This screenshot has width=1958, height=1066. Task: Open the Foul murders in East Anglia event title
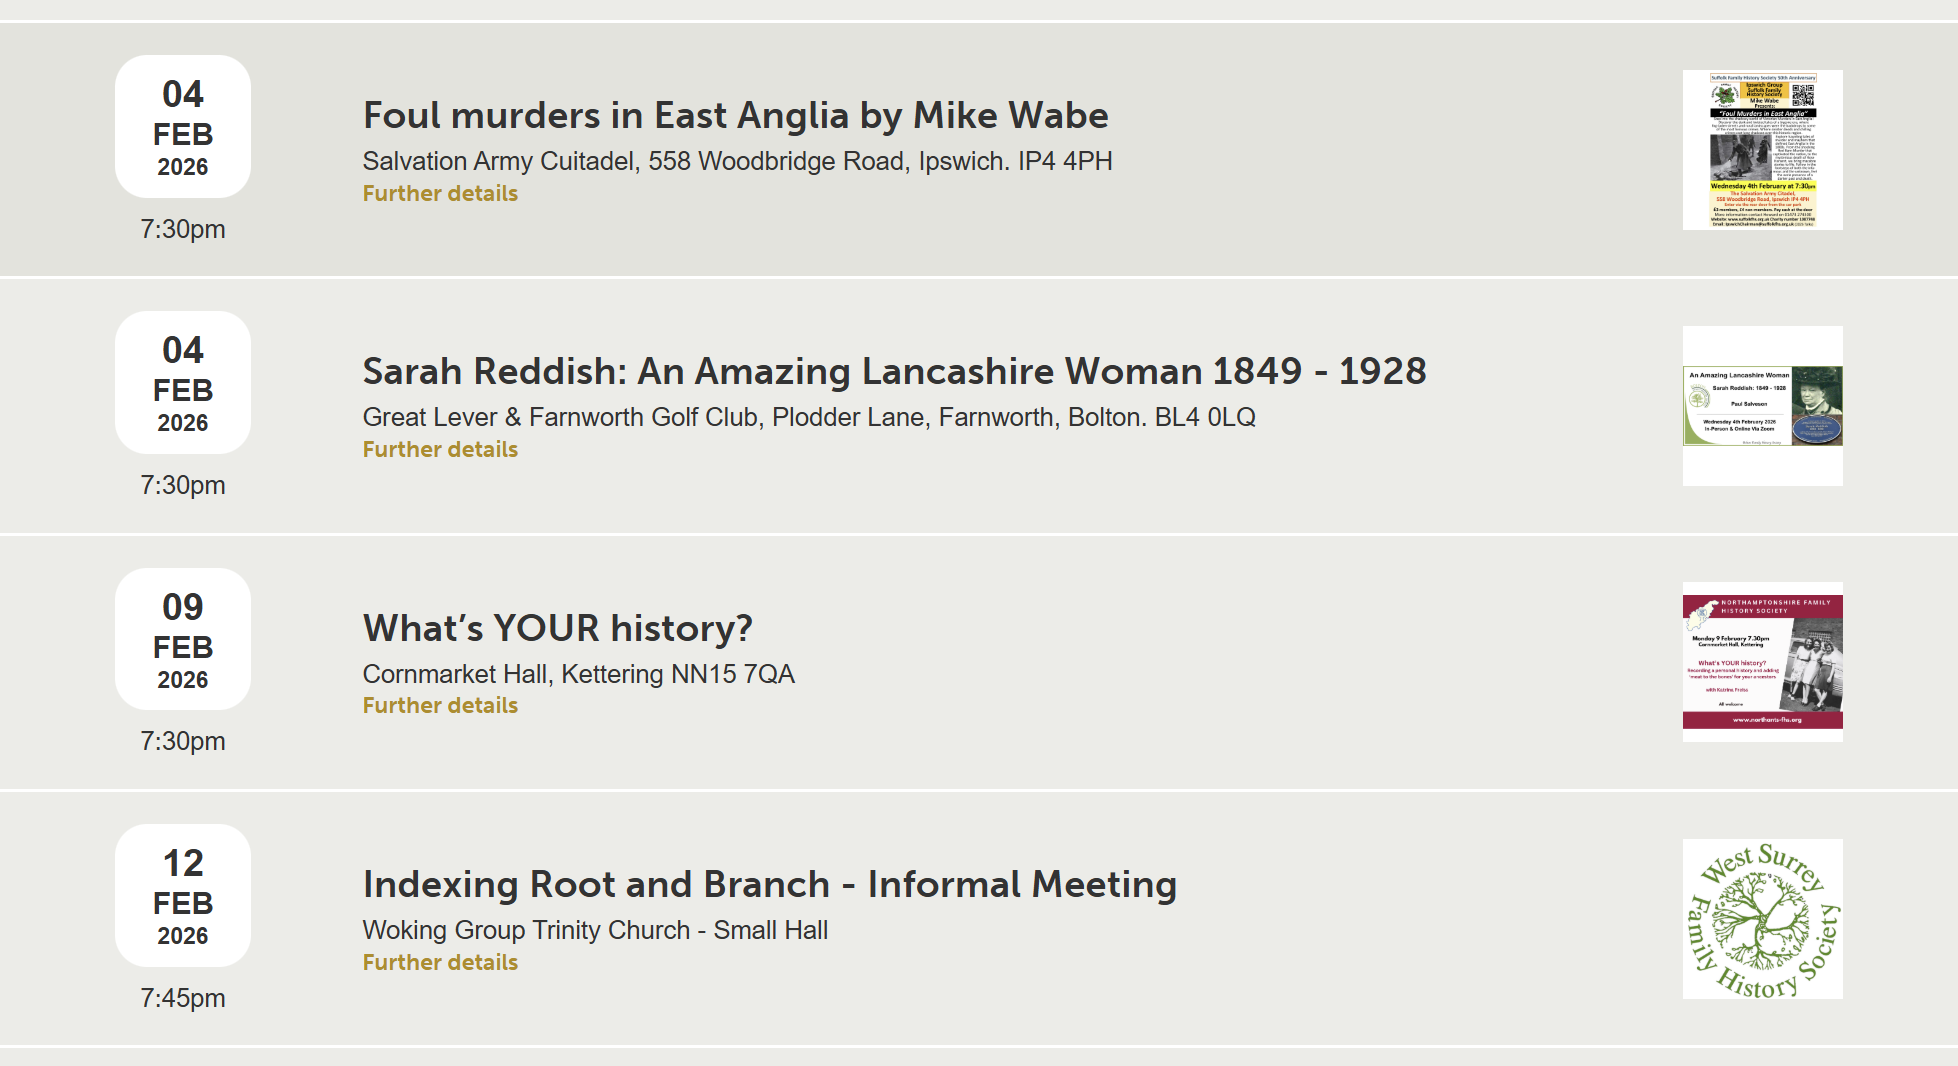pos(735,116)
